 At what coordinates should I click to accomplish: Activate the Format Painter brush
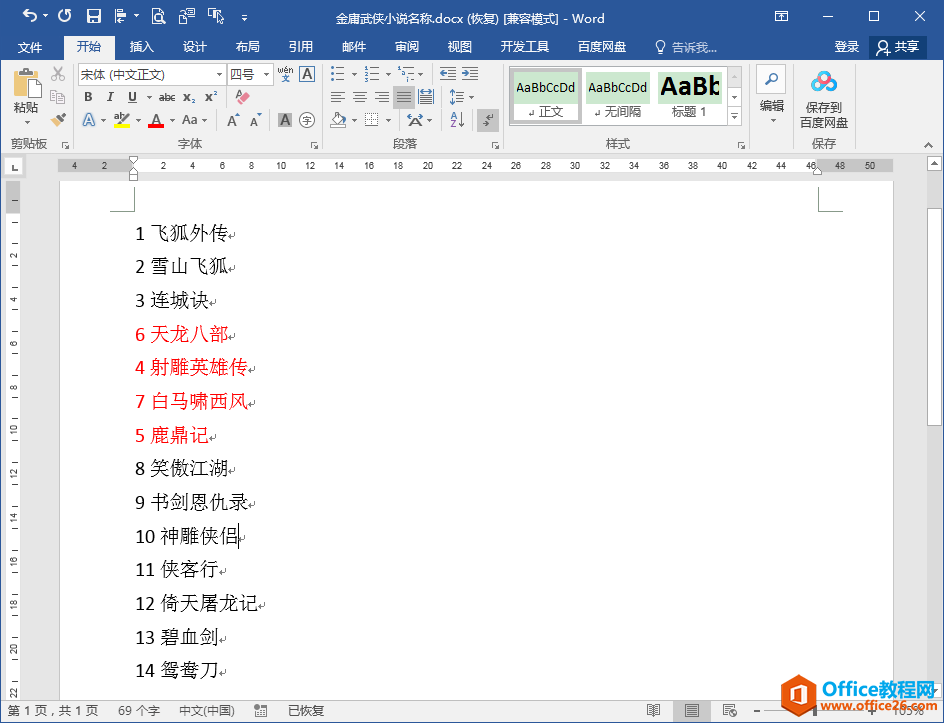pos(58,120)
